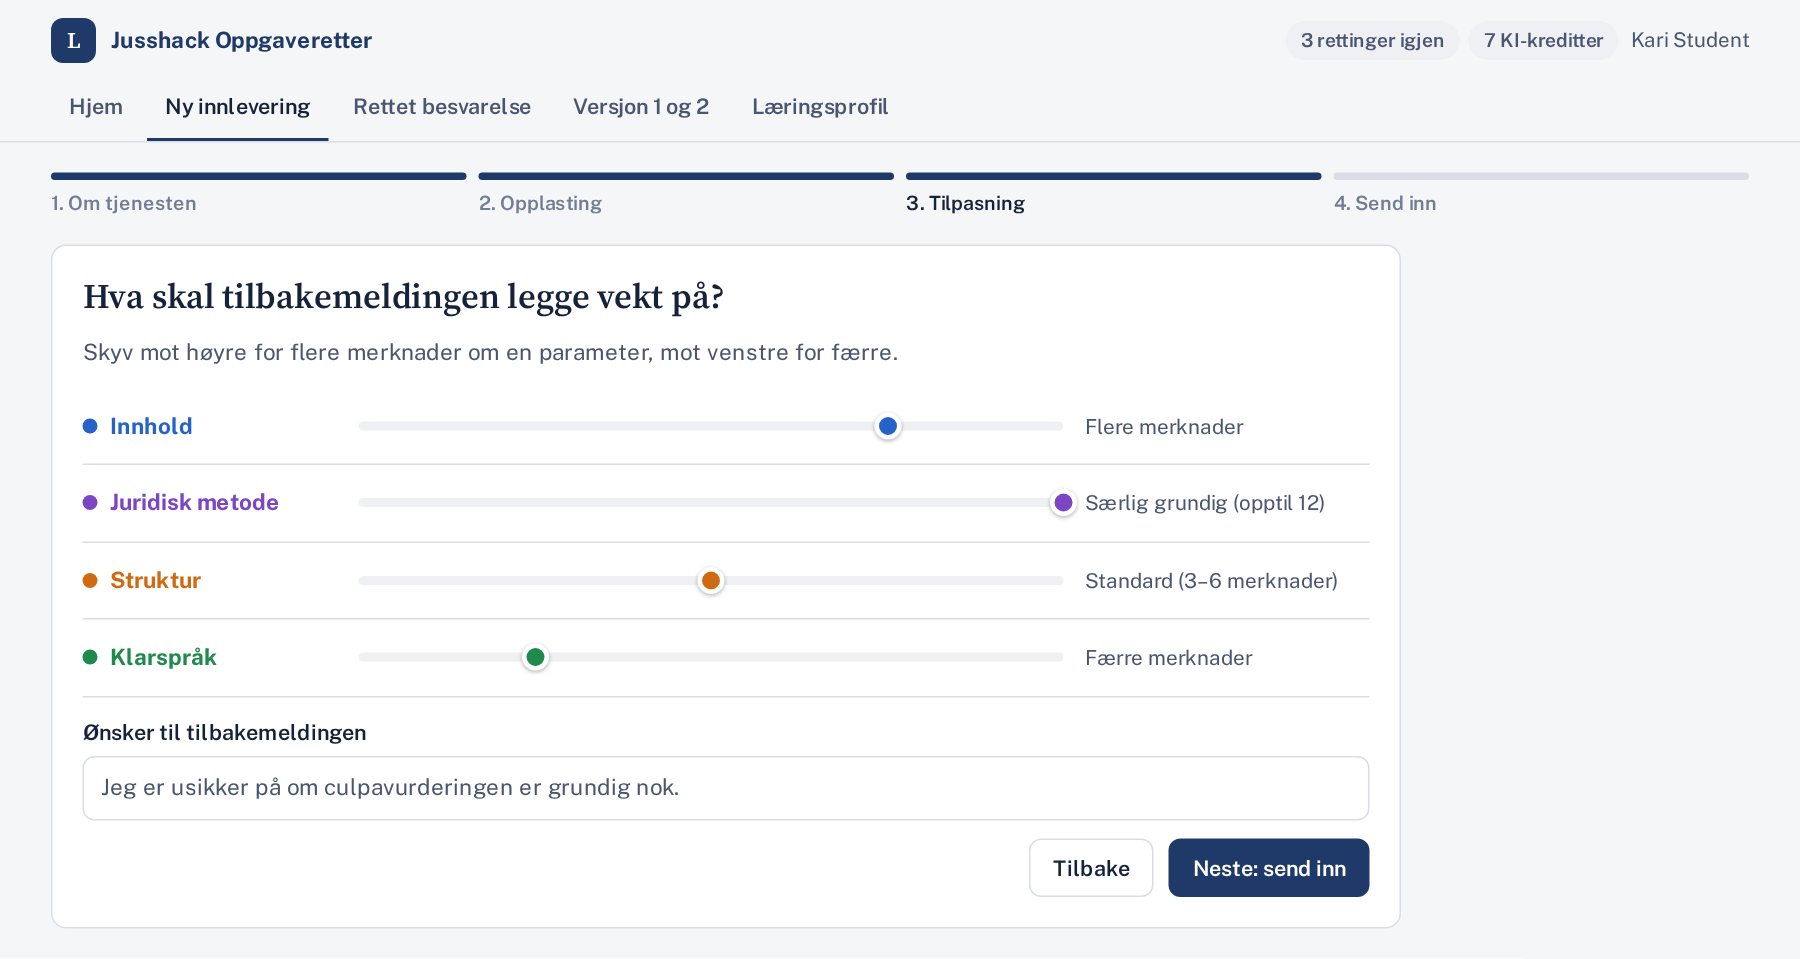The height and width of the screenshot is (959, 1800).
Task: Click the Struktur parameter label
Action: pos(155,580)
